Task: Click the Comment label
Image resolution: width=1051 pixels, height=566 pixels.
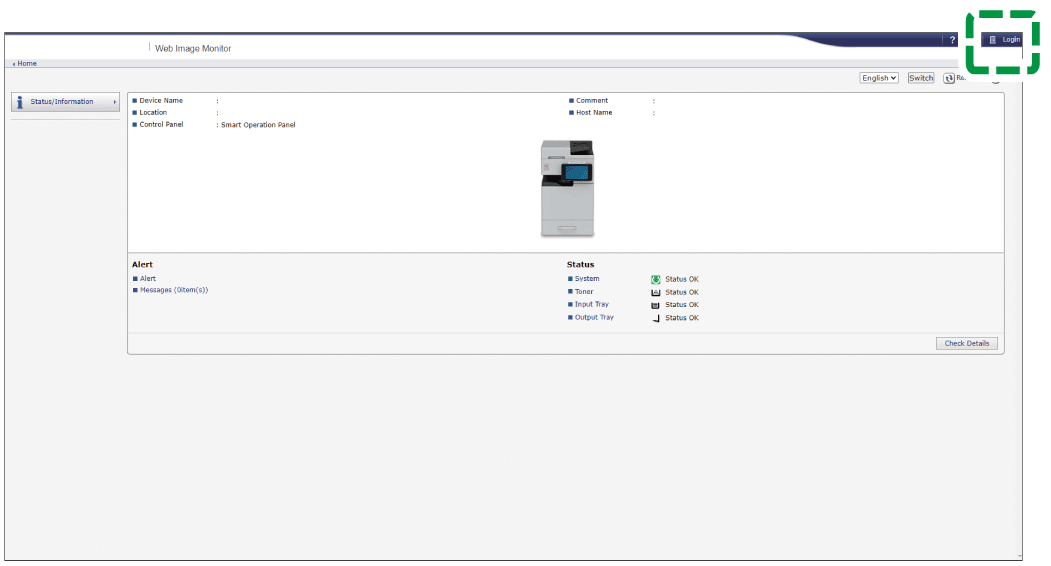Action: [592, 101]
